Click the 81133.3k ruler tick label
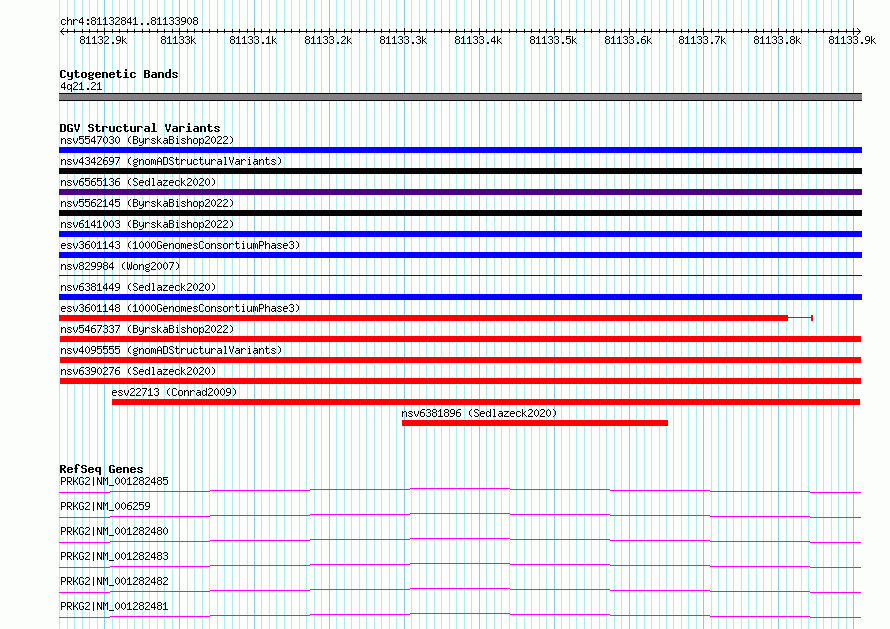The image size is (890, 629). pyautogui.click(x=403, y=40)
